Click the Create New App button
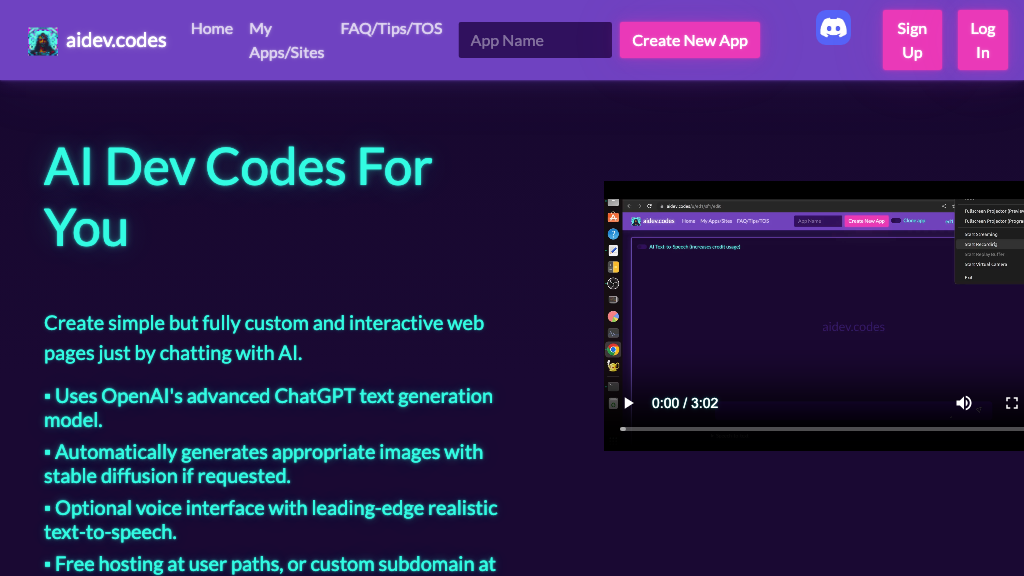1024x576 pixels. [x=689, y=40]
